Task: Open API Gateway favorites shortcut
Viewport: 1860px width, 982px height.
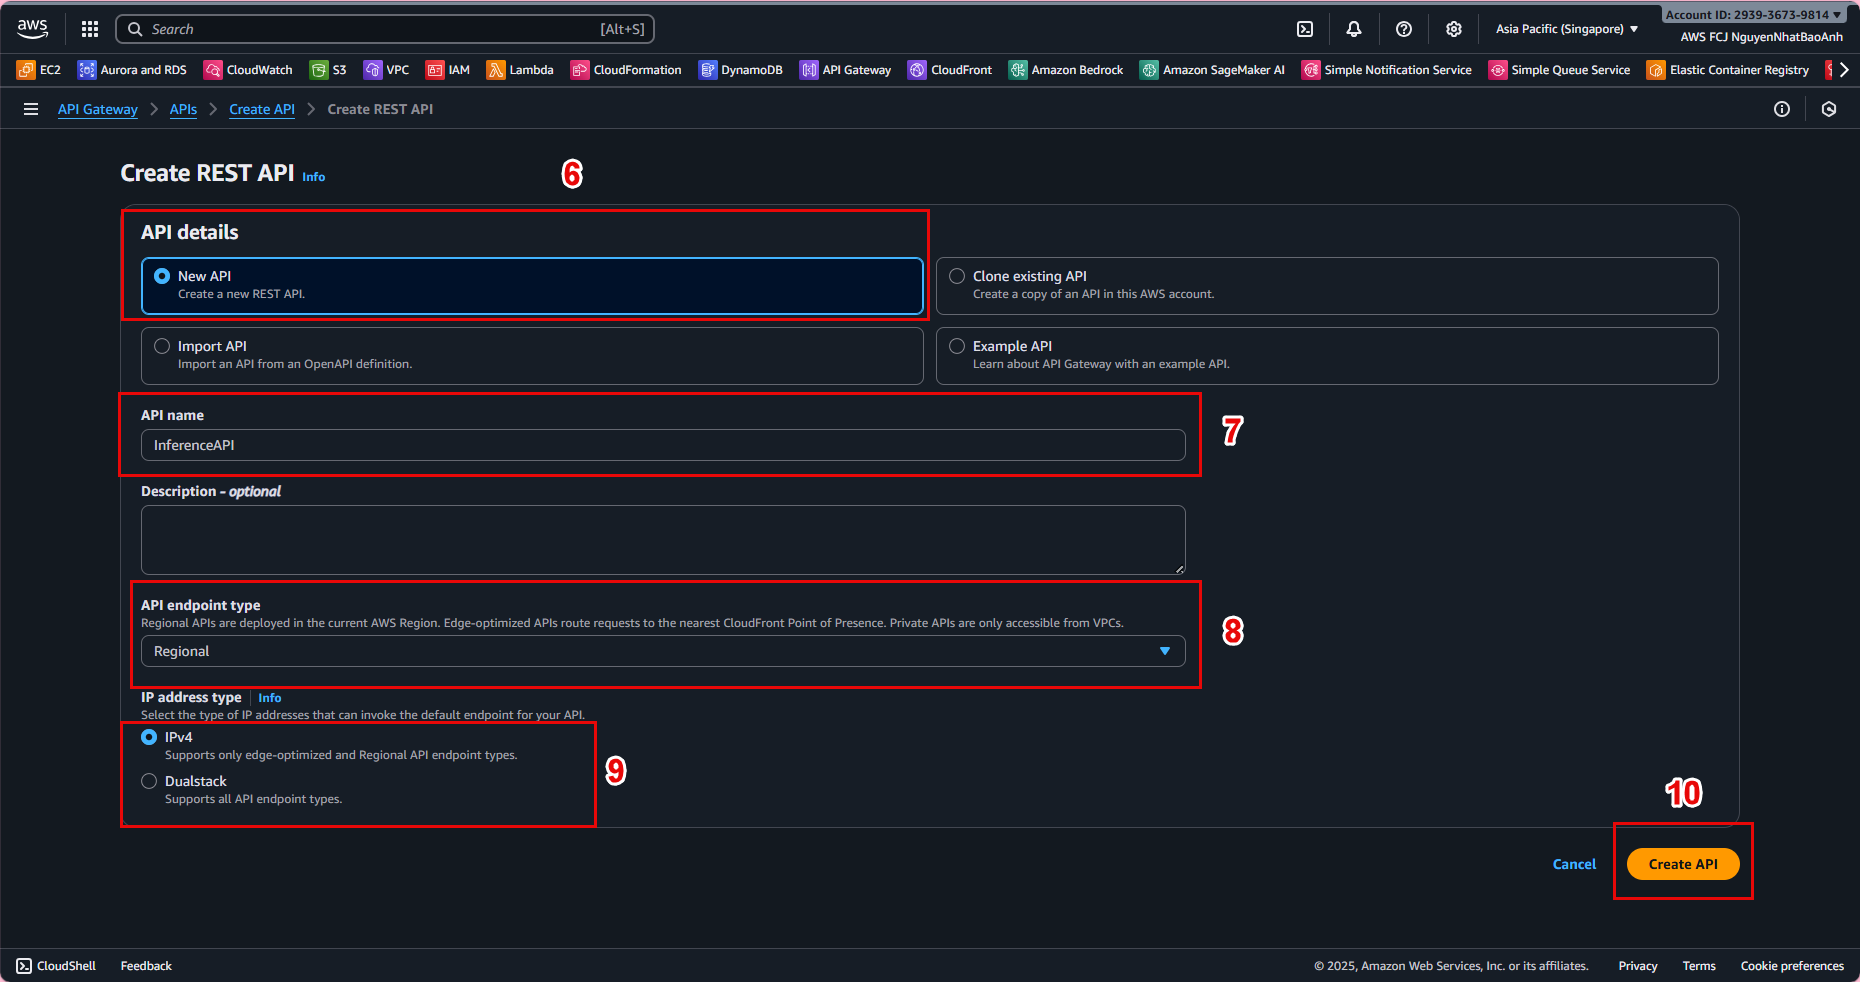Action: coord(846,70)
